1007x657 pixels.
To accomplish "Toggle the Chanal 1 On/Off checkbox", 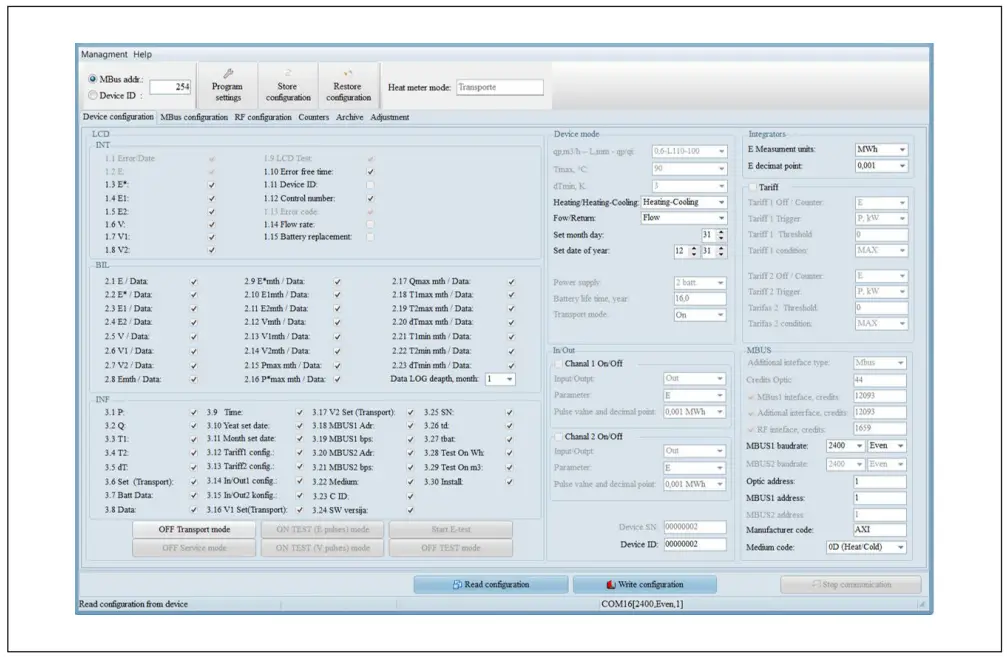I will 558,363.
